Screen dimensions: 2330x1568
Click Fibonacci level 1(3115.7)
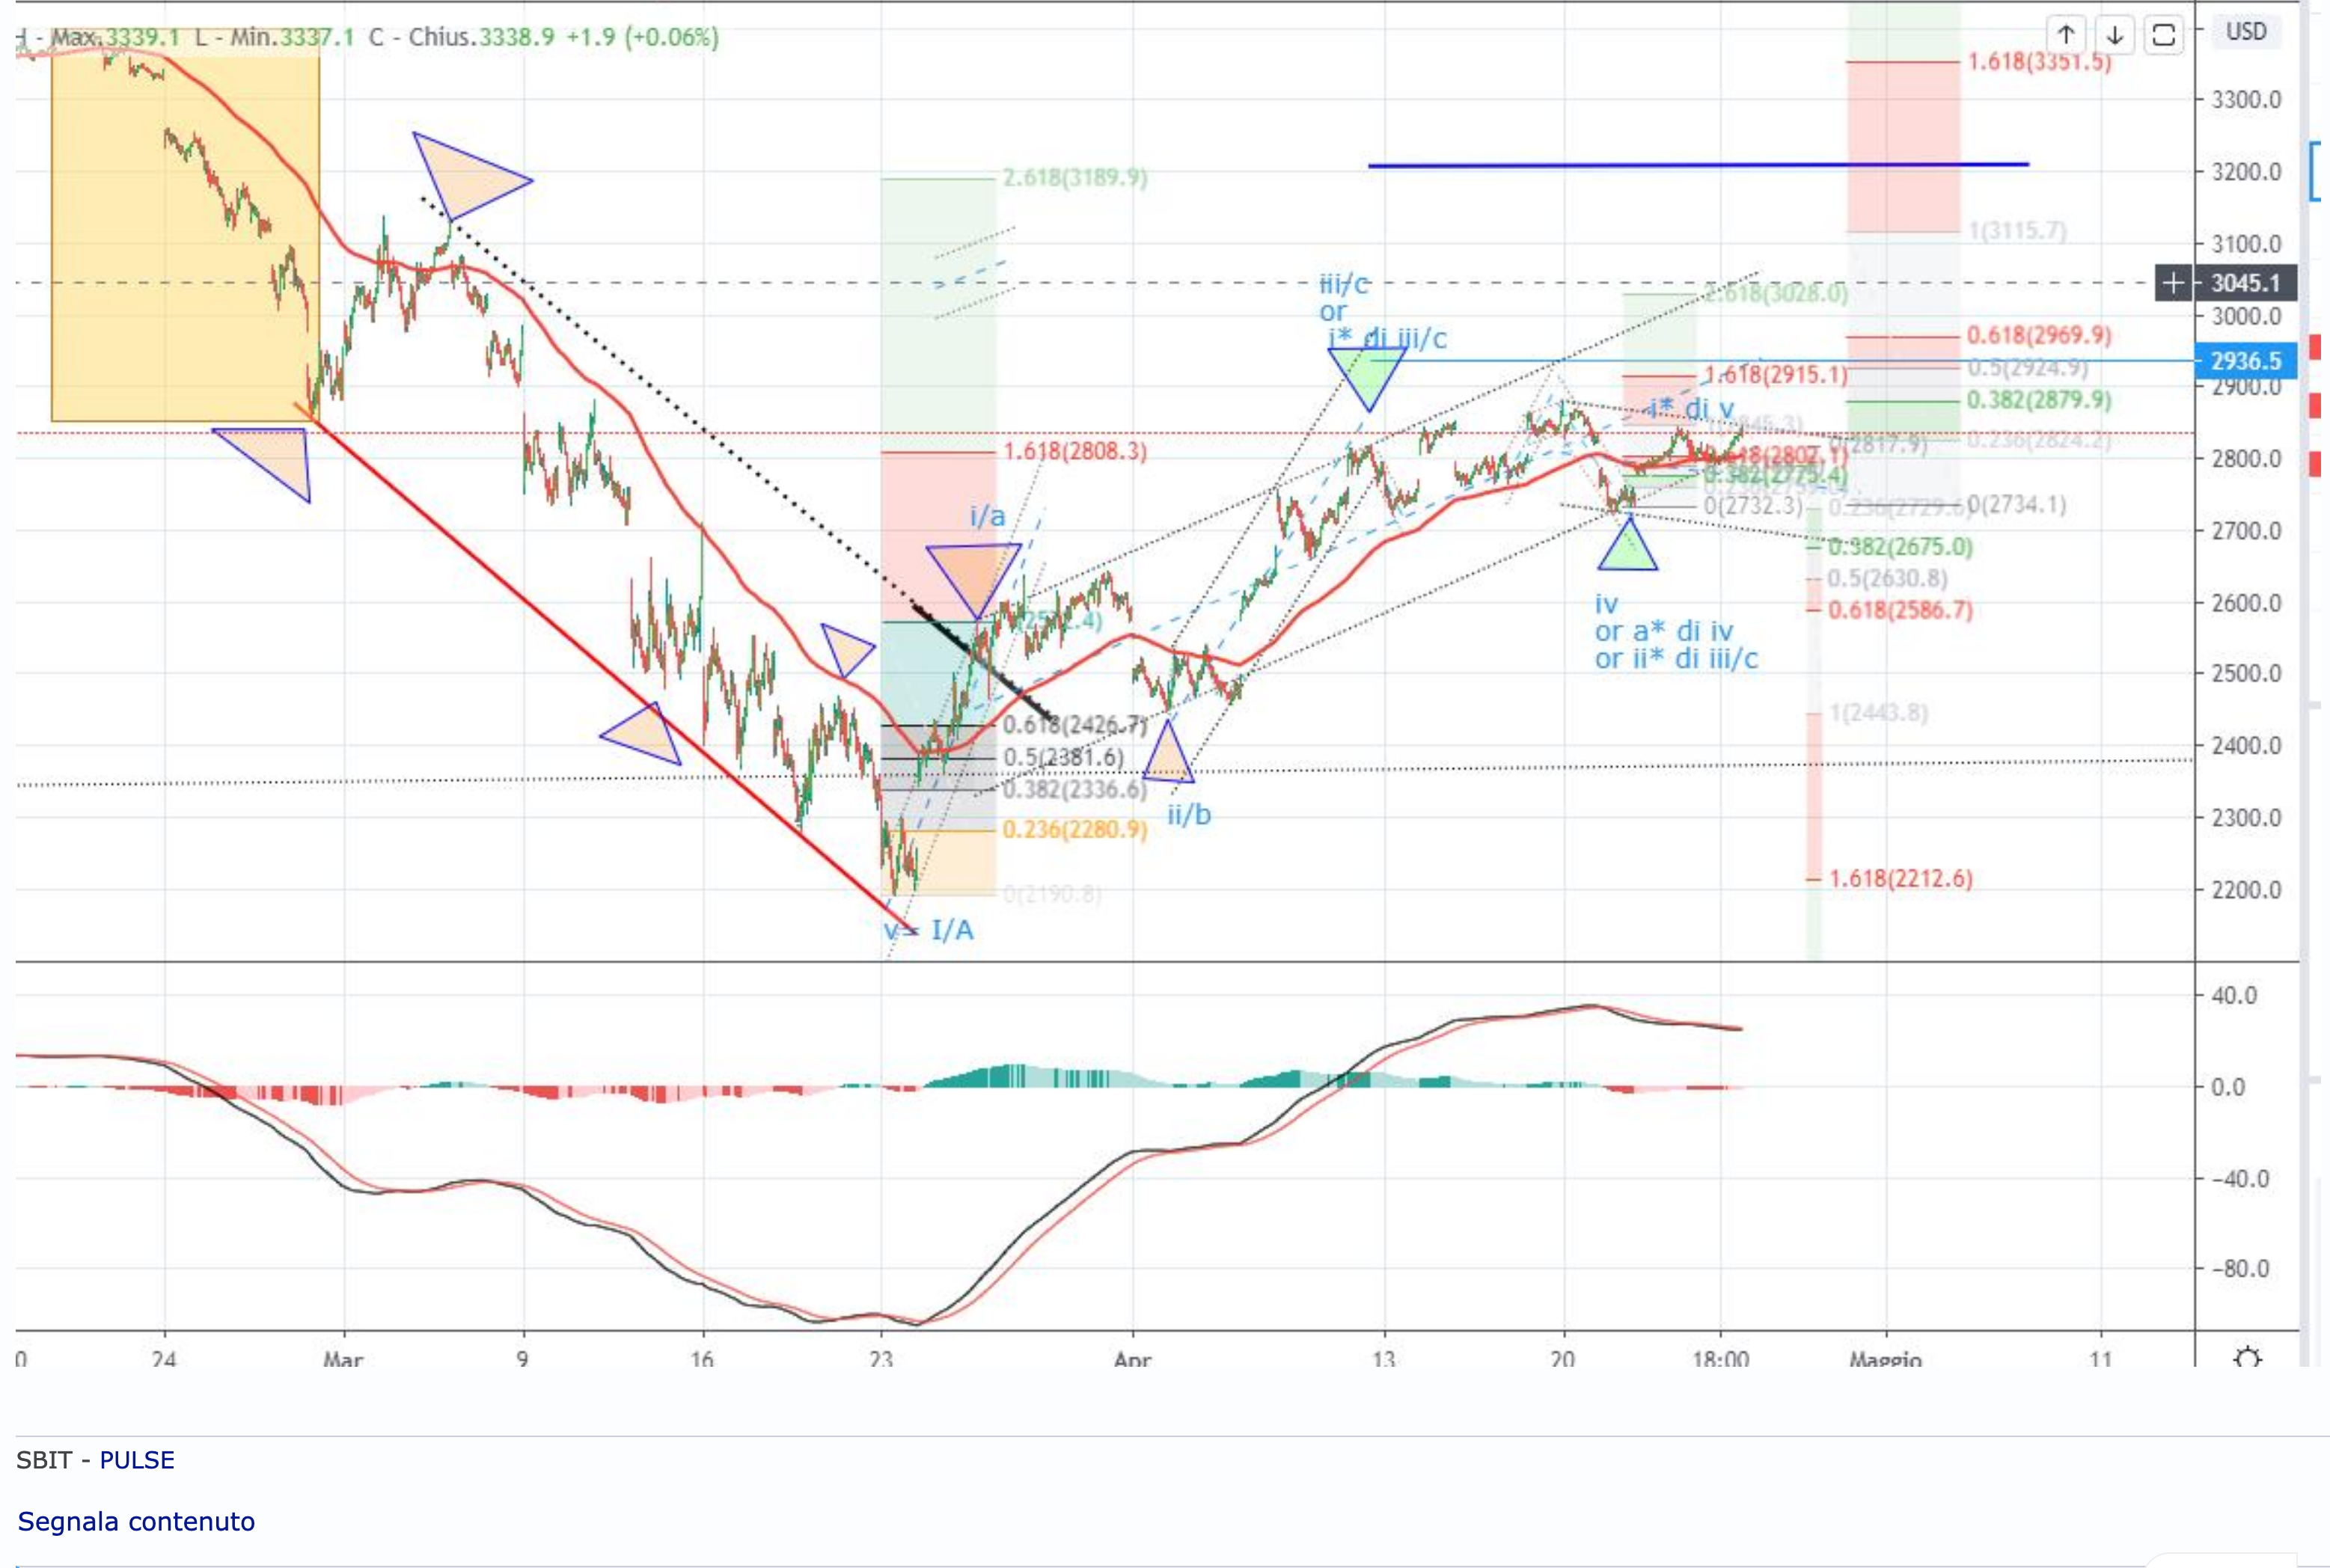[x=2018, y=231]
